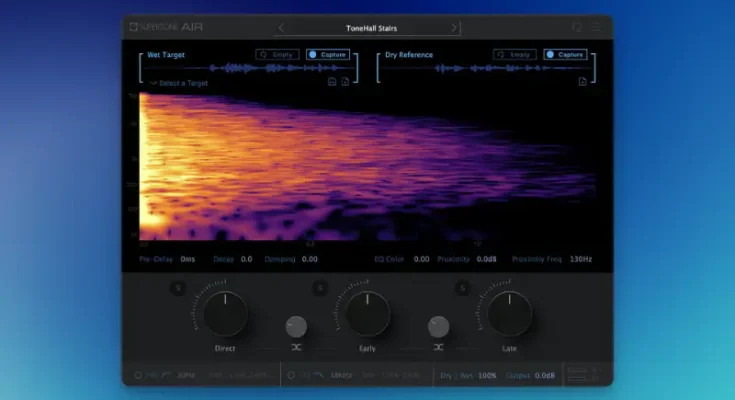This screenshot has height=400, width=735.
Task: Click the Proximity Freq 130Hz value
Action: pyautogui.click(x=581, y=259)
